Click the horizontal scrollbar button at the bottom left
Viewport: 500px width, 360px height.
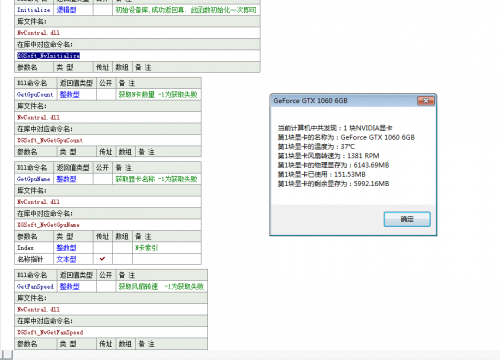coord(7,355)
